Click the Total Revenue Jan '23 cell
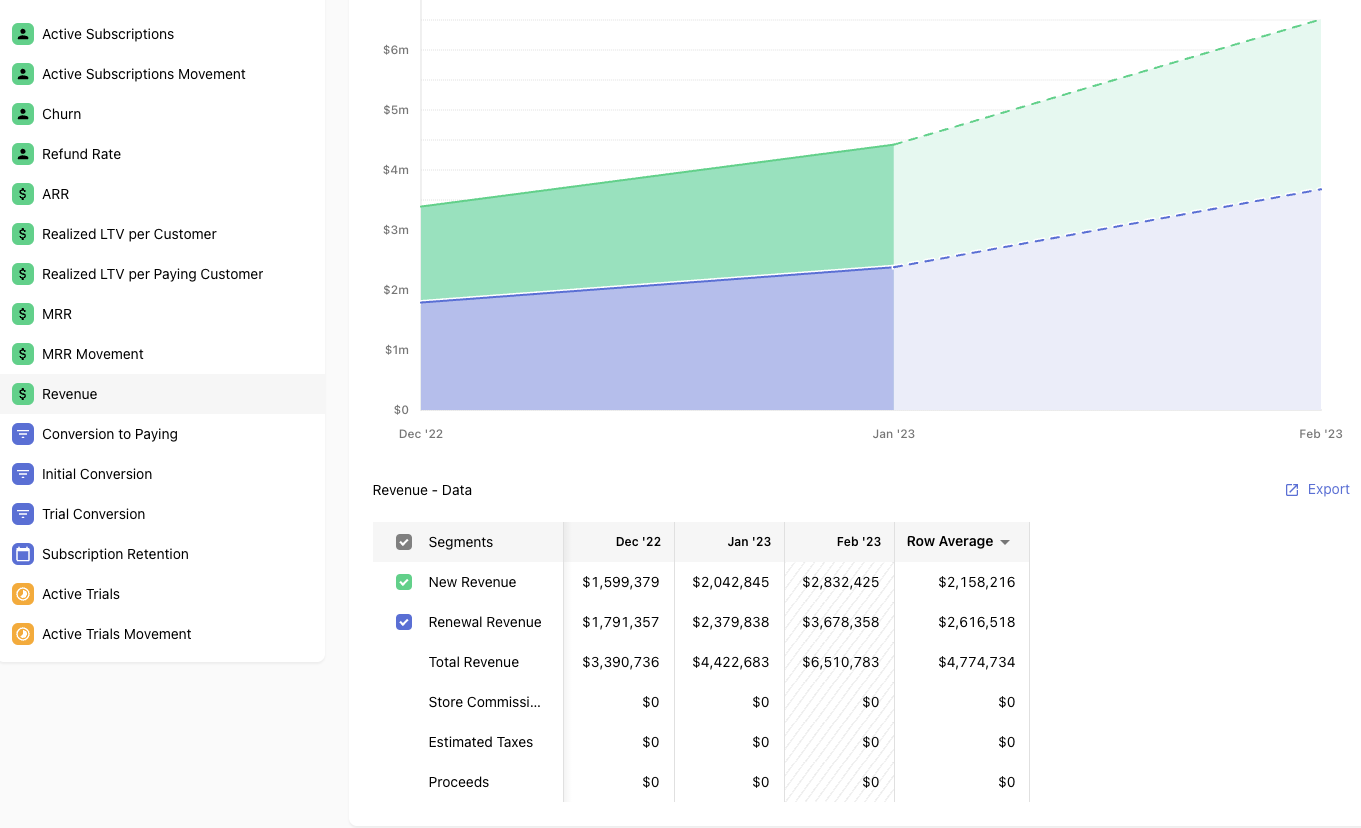The width and height of the screenshot is (1361, 828). [x=731, y=662]
